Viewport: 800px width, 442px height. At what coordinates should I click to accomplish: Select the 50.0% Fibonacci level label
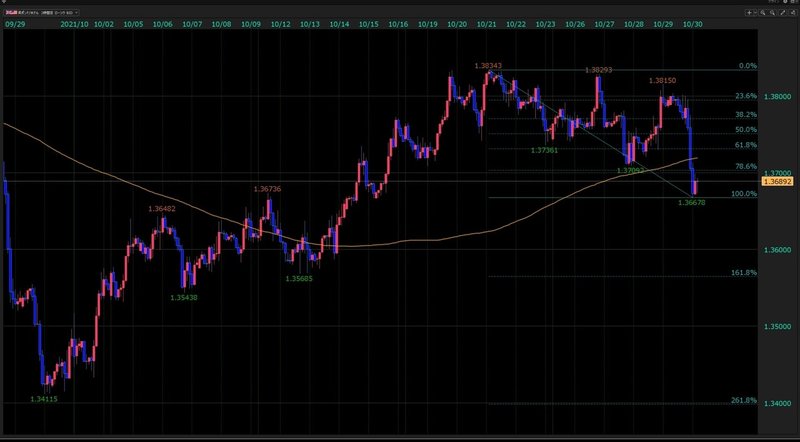point(746,130)
